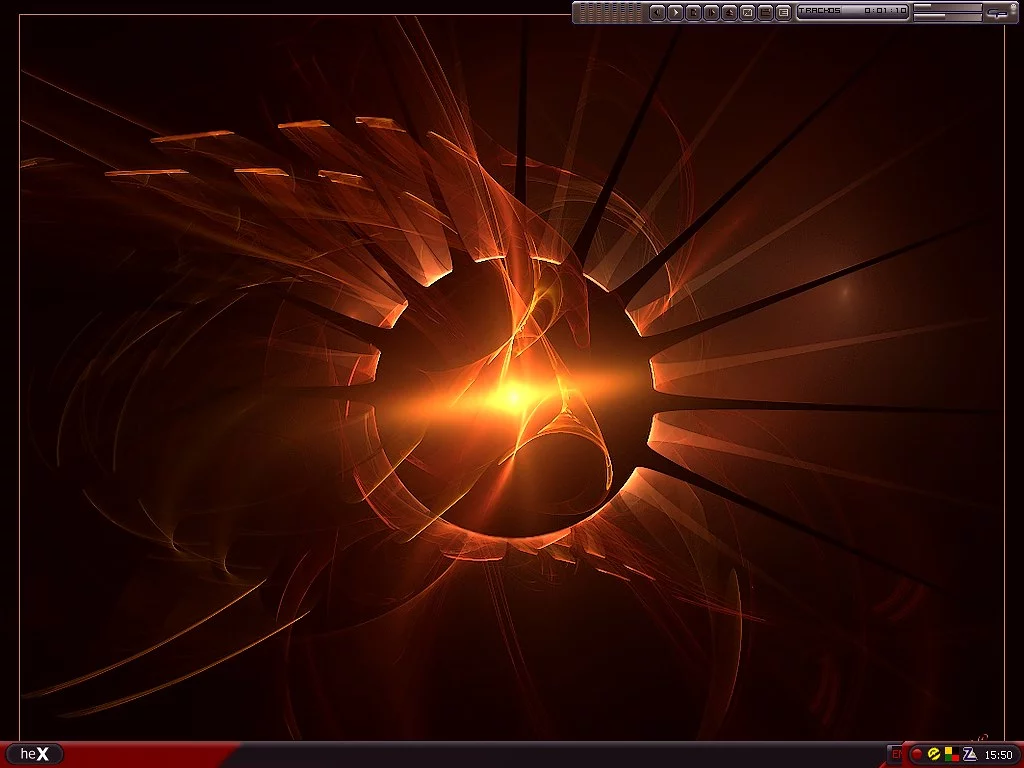1024x768 pixels.
Task: Click the ridged grip on player's left
Action: coord(609,12)
